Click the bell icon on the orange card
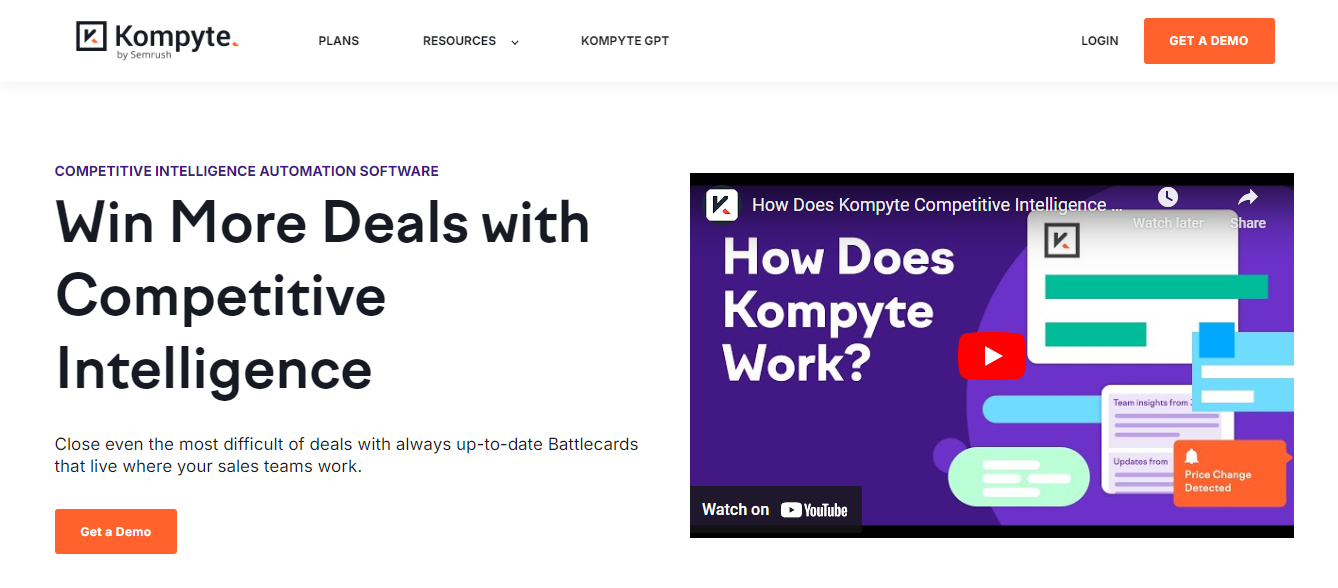The image size is (1338, 588). 1191,457
